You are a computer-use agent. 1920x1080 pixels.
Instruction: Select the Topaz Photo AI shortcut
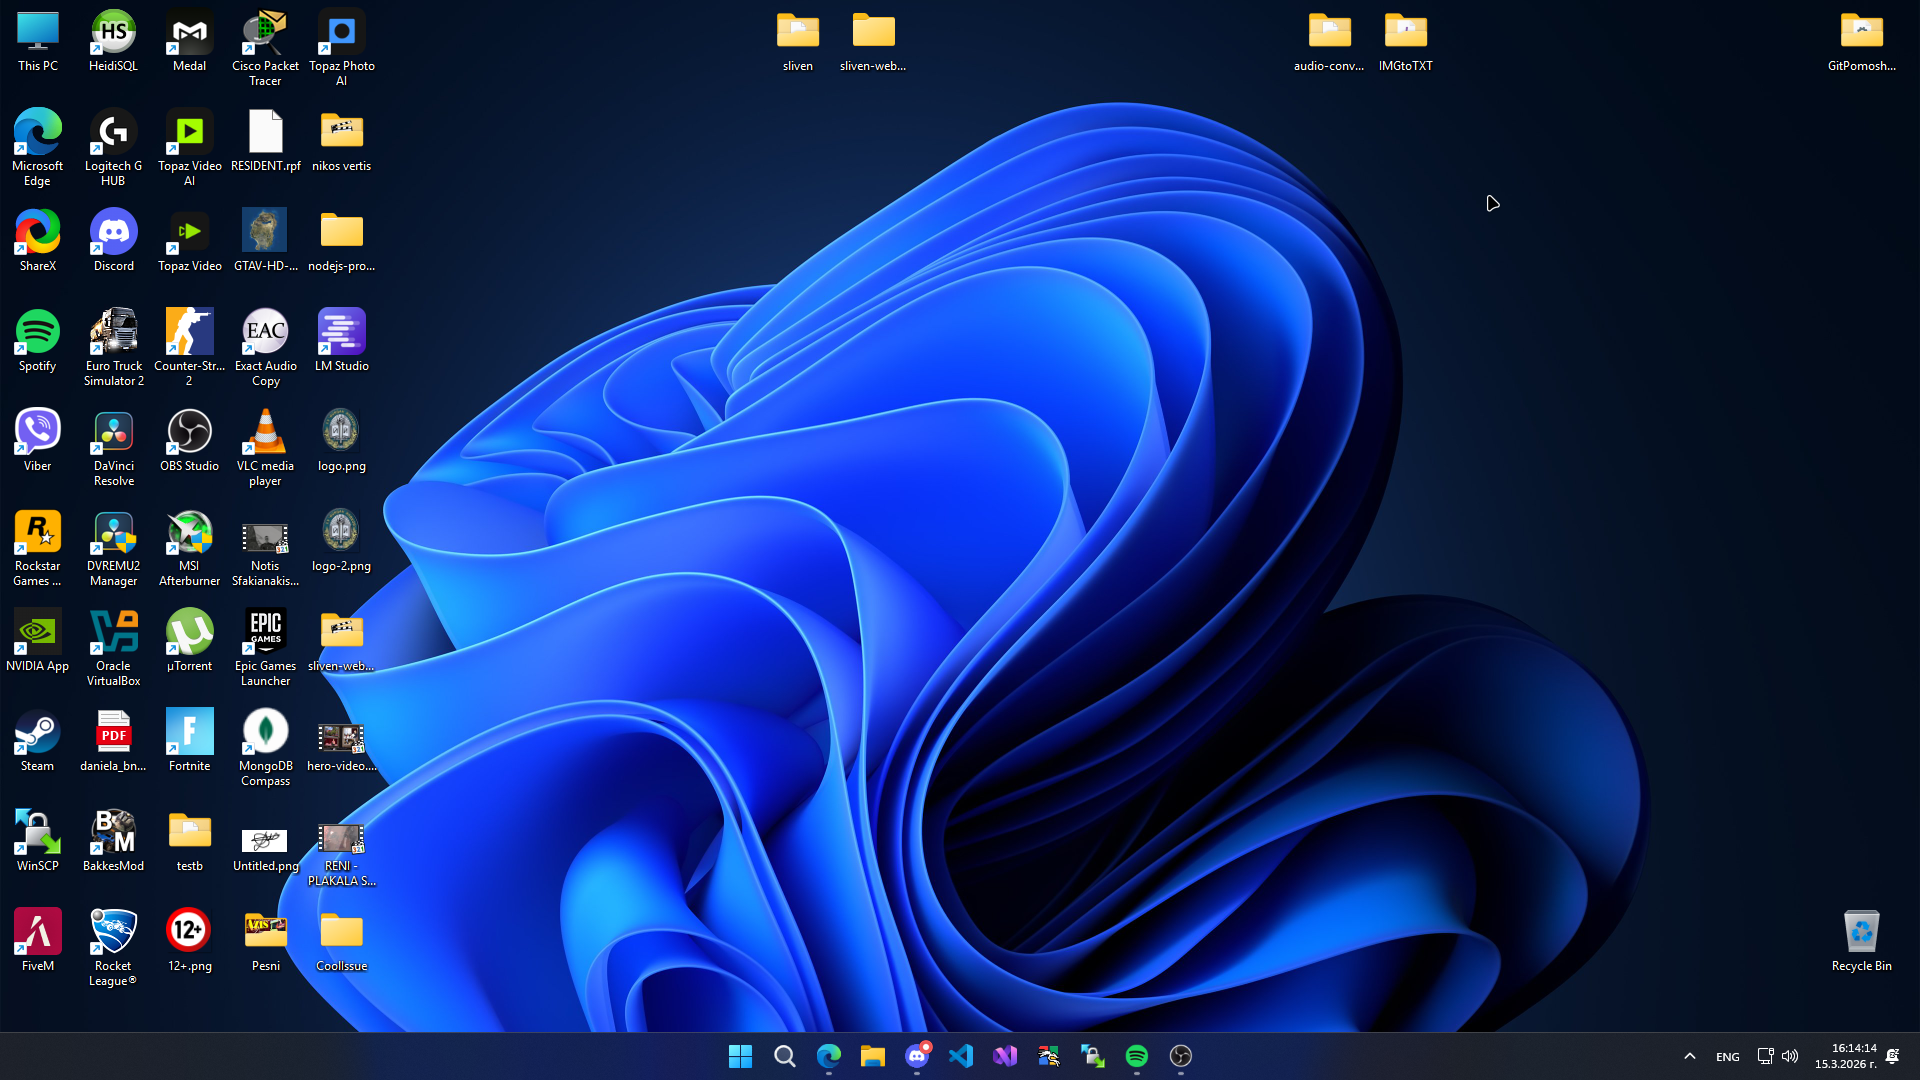pos(342,49)
